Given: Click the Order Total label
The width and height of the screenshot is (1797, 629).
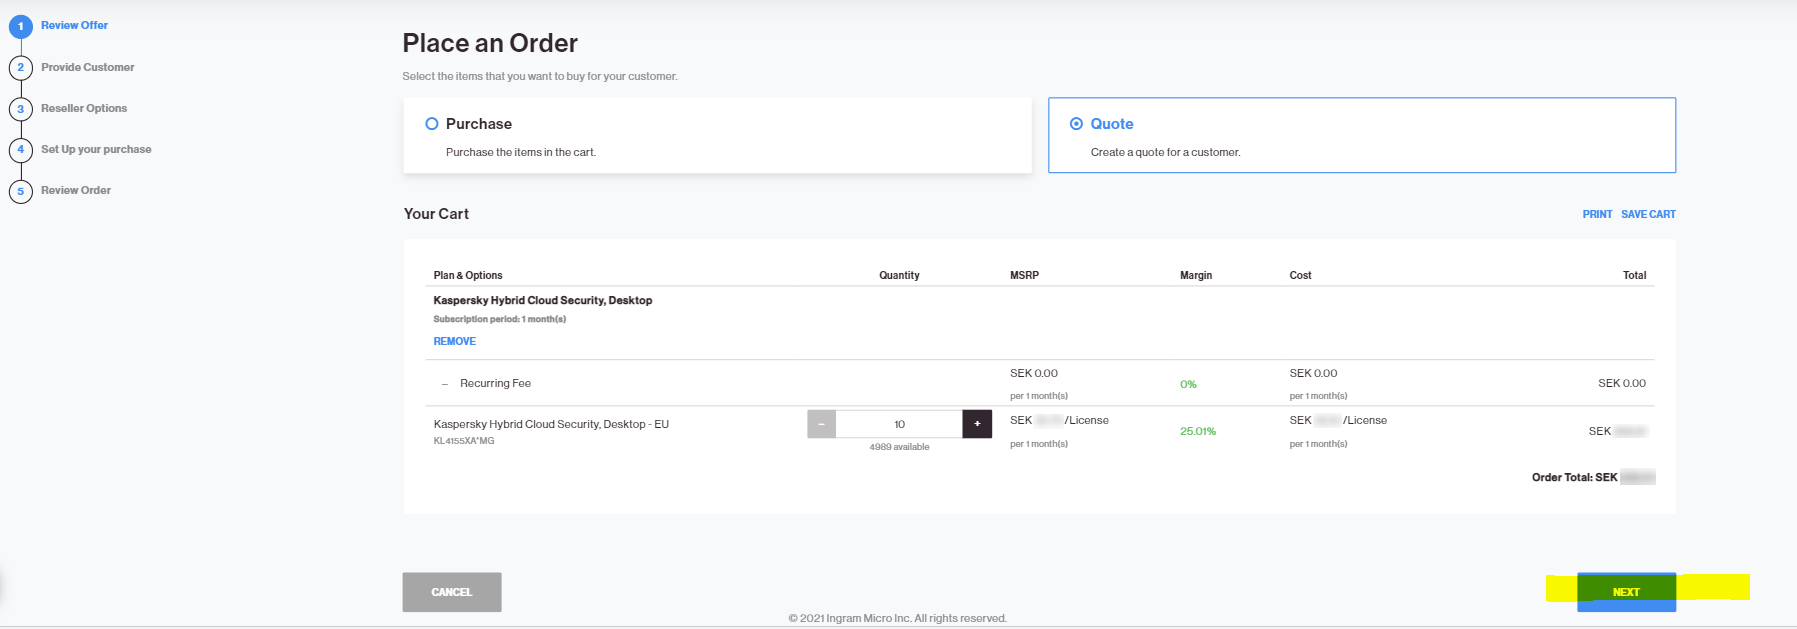Looking at the screenshot, I should (x=1574, y=477).
